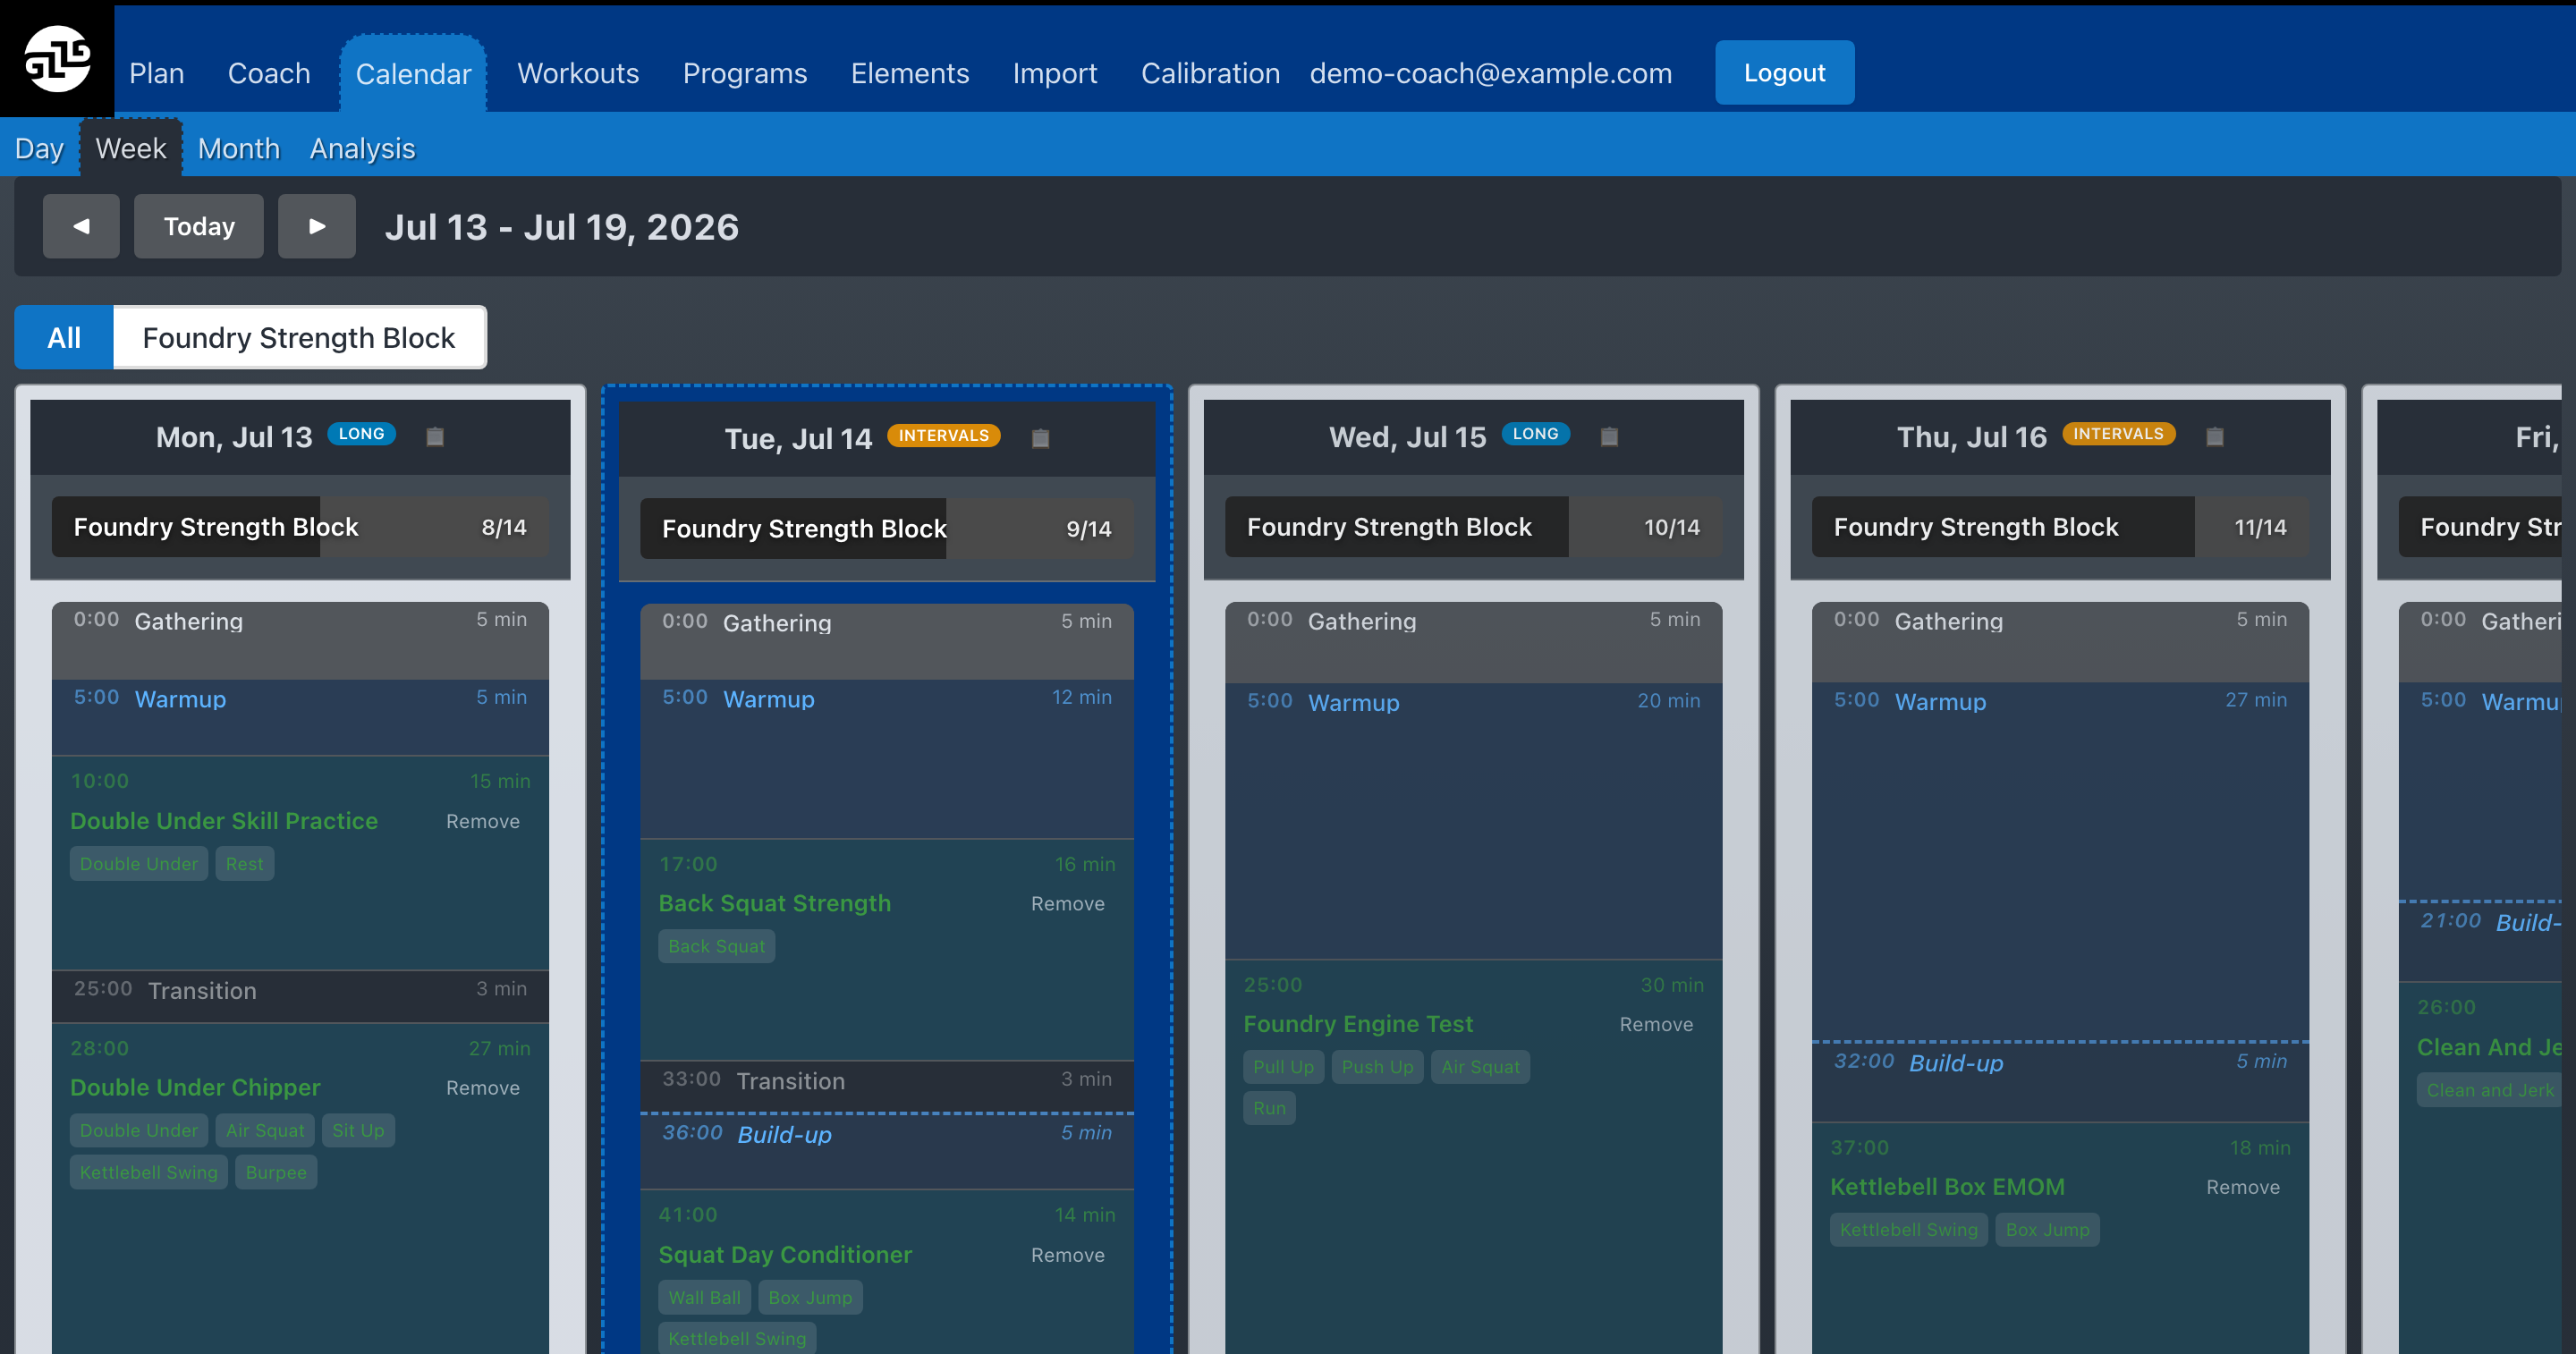Select the All program filter
The image size is (2576, 1354).
[x=64, y=337]
